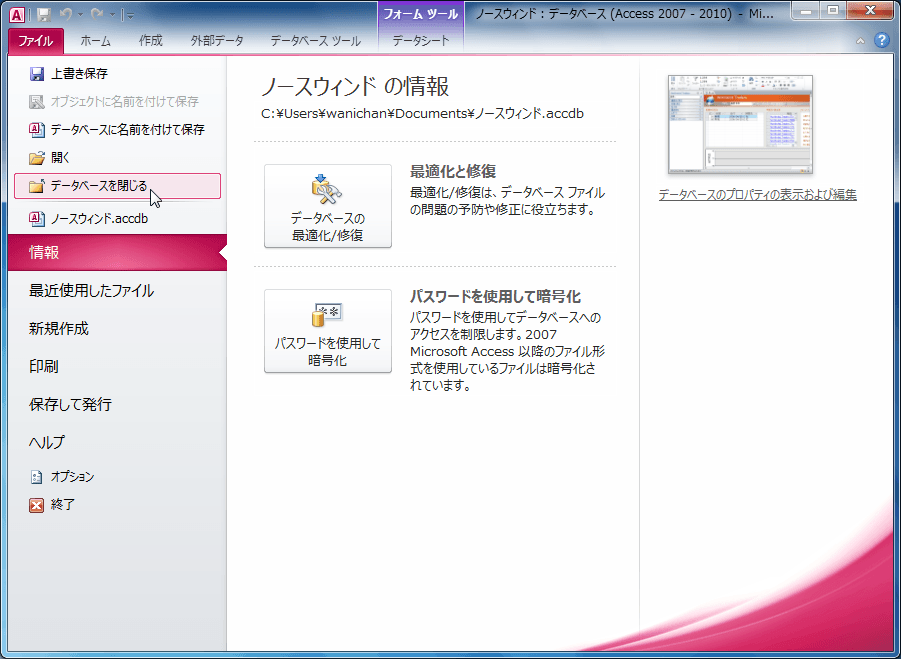Viewport: 901px width, 659px height.
Task: Open Customize Quick Access Toolbar dropdown
Action: coord(130,16)
